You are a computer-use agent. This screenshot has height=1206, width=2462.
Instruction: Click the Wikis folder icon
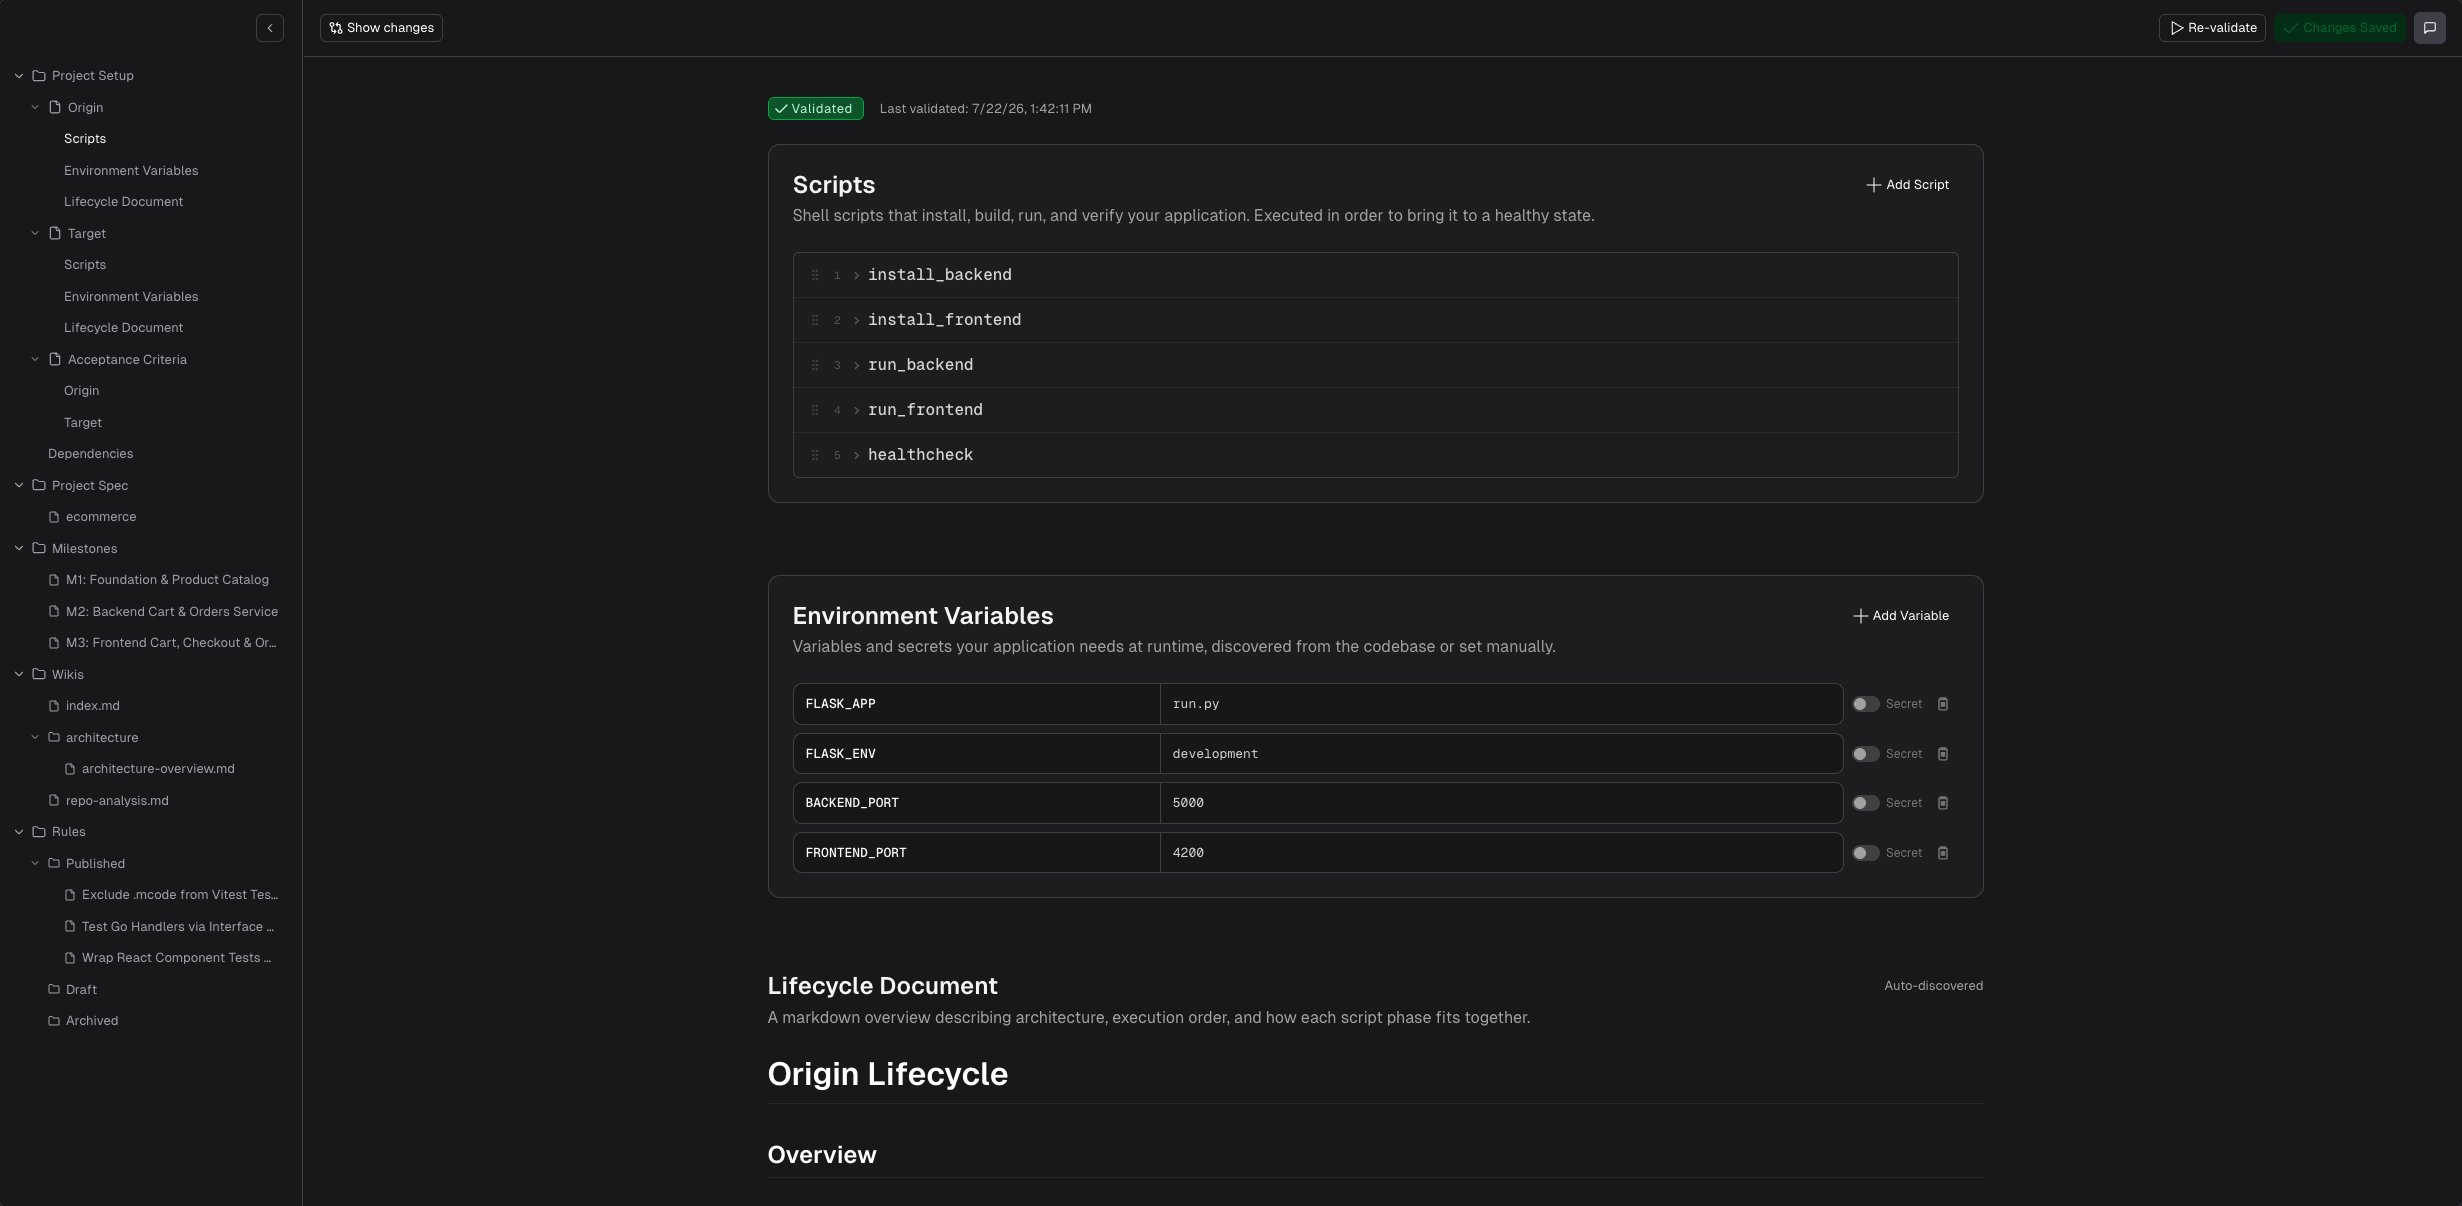click(39, 675)
